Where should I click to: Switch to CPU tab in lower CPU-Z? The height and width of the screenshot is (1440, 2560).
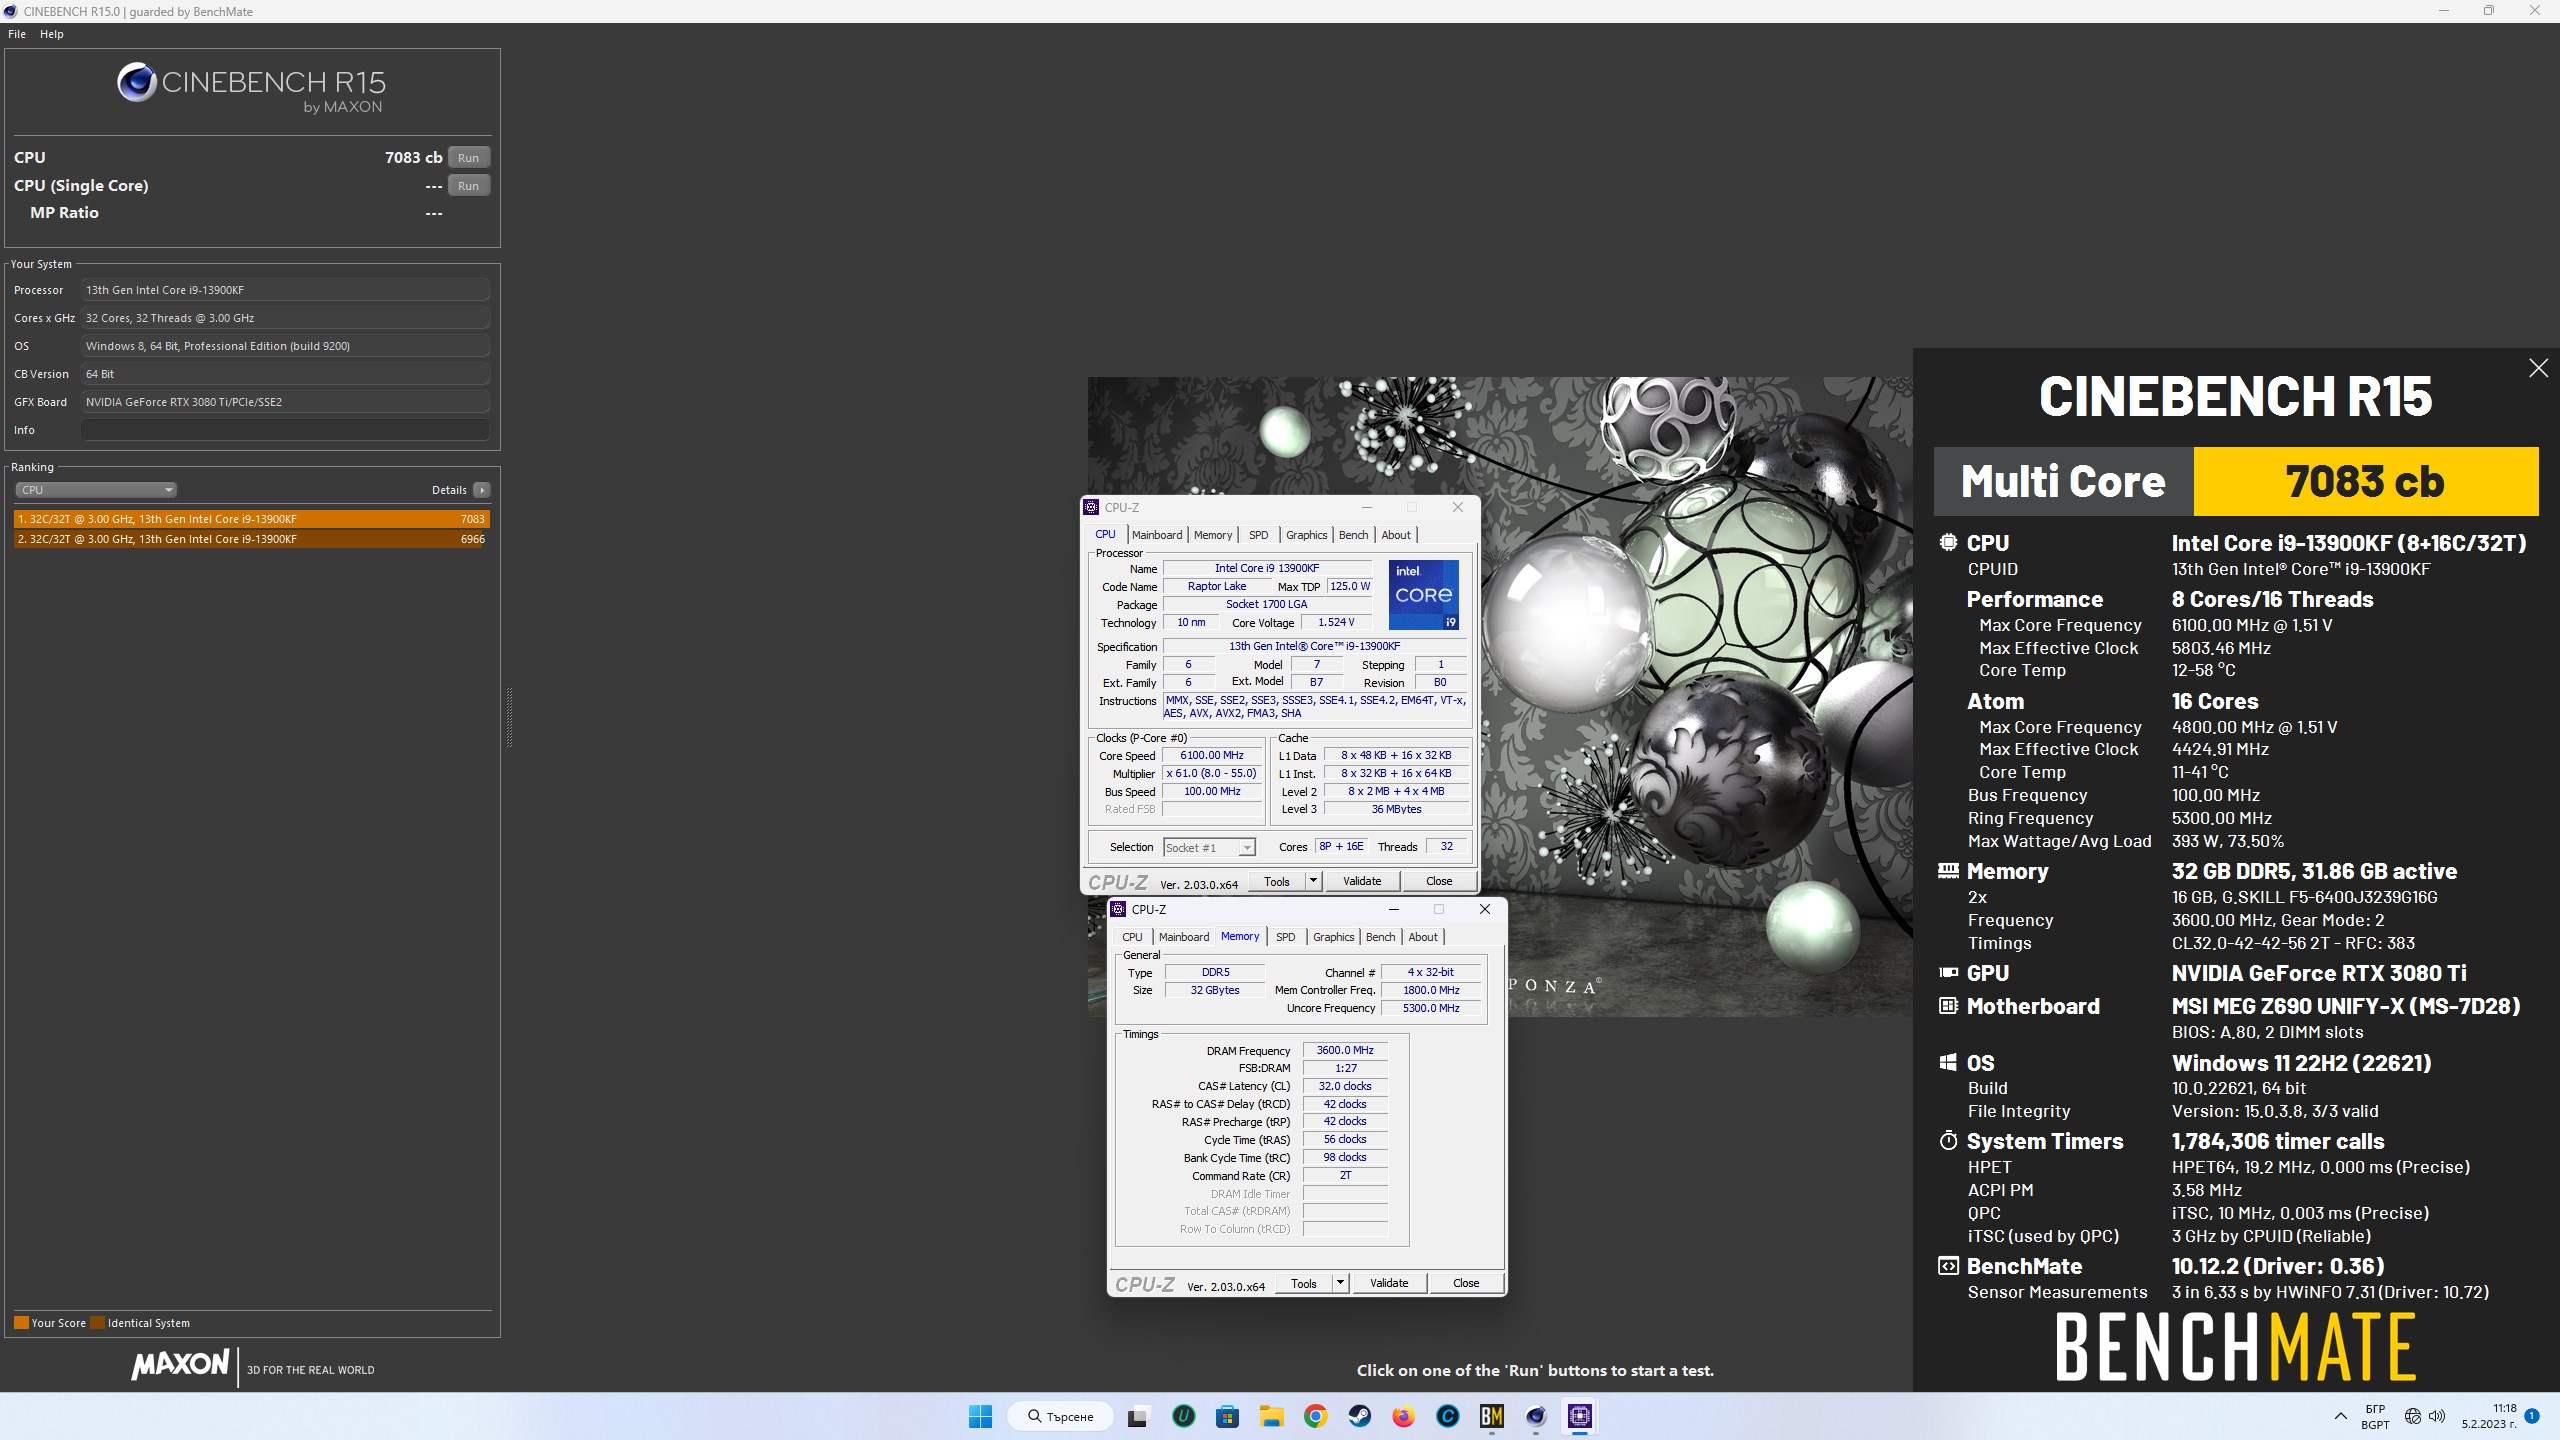(1132, 937)
